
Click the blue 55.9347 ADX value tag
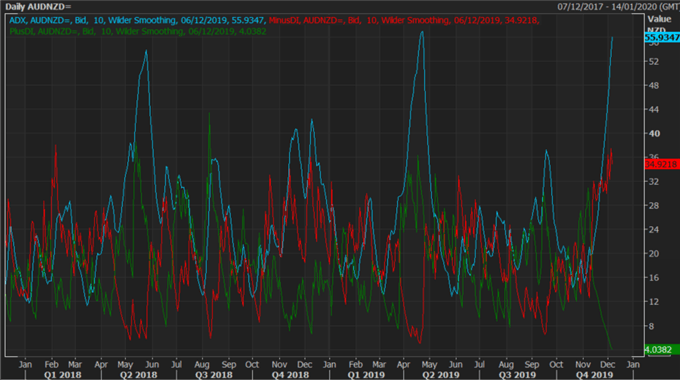tap(662, 38)
